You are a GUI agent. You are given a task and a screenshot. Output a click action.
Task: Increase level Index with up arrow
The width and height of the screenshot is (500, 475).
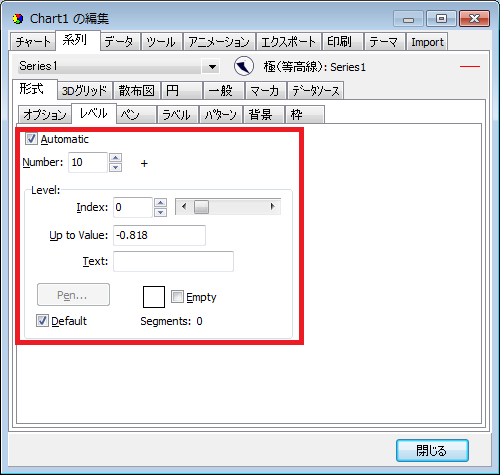(161, 202)
